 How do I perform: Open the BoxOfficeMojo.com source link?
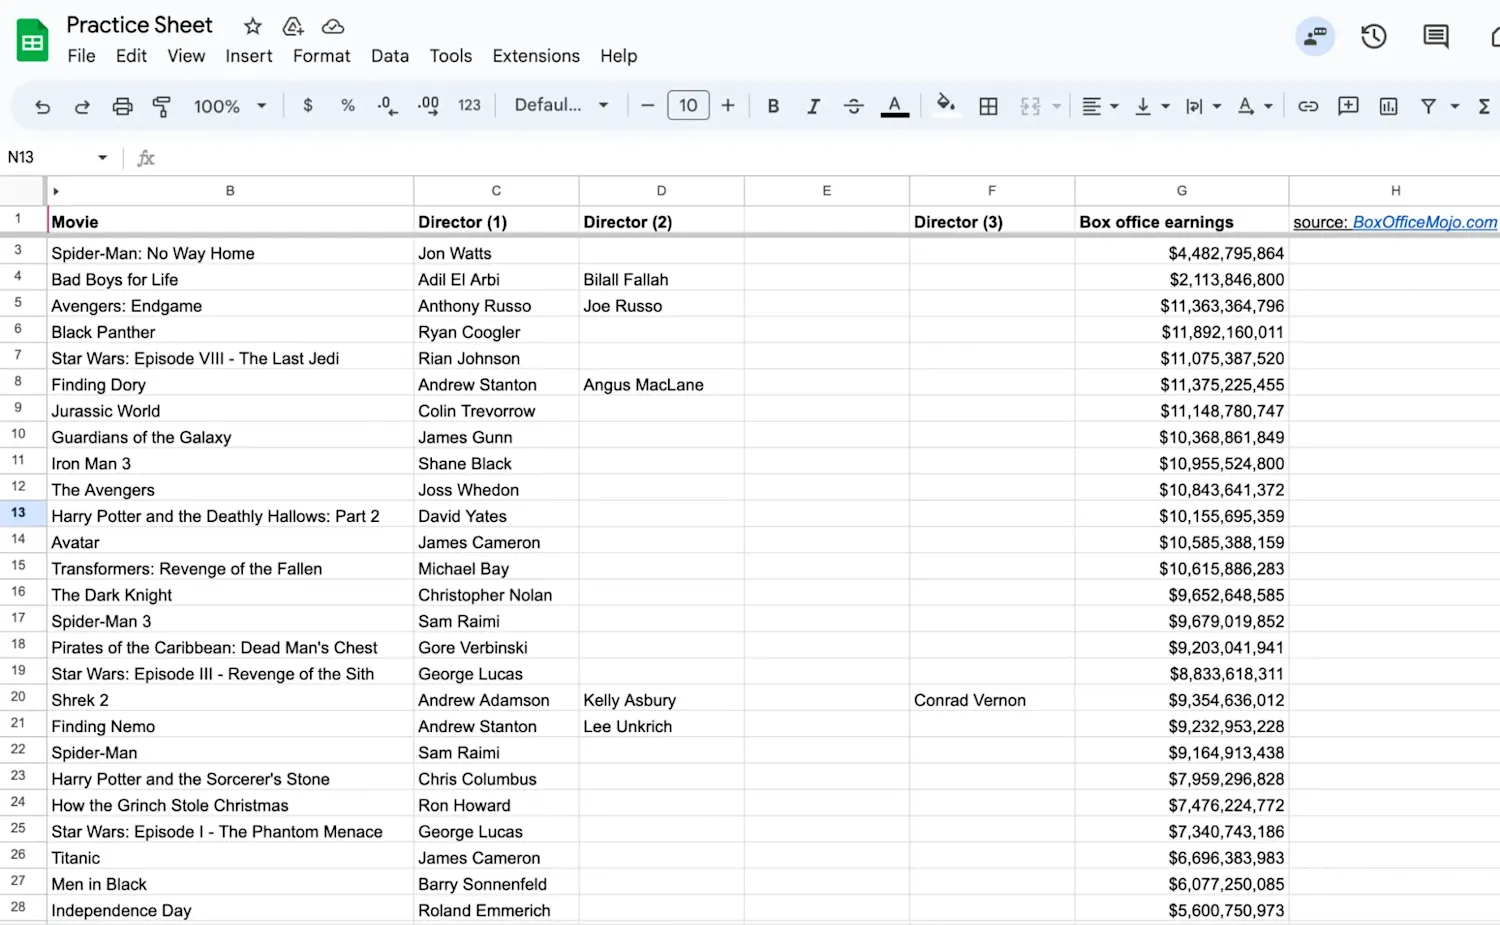1425,222
